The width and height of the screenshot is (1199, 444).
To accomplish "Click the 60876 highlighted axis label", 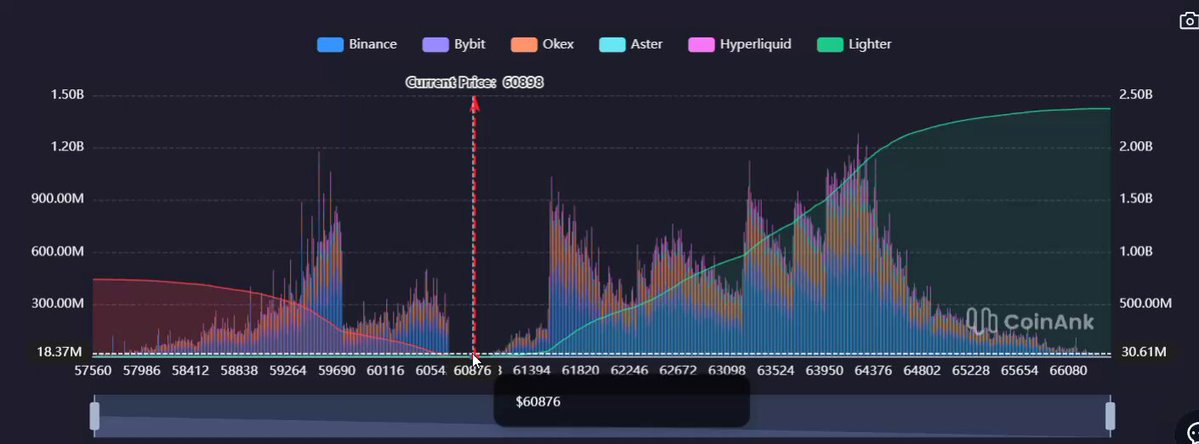I will pos(472,371).
